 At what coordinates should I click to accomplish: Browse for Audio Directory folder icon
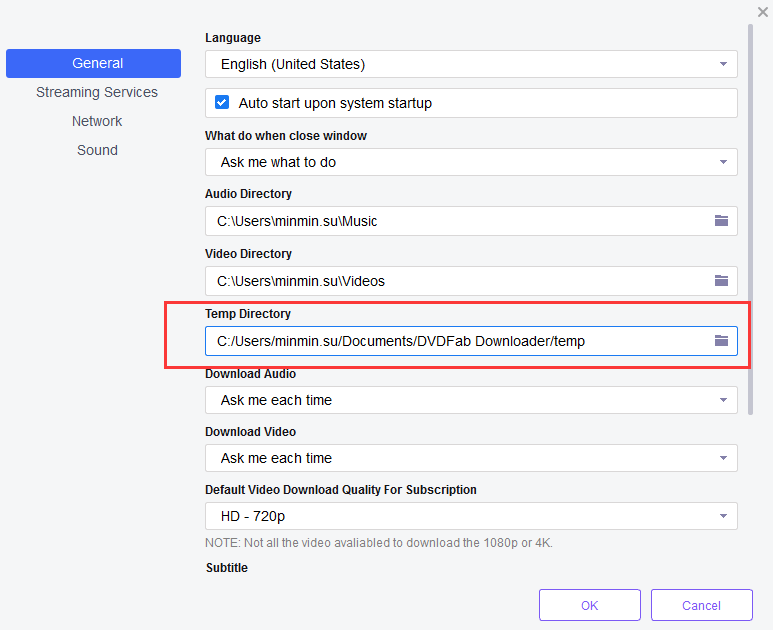[x=721, y=221]
